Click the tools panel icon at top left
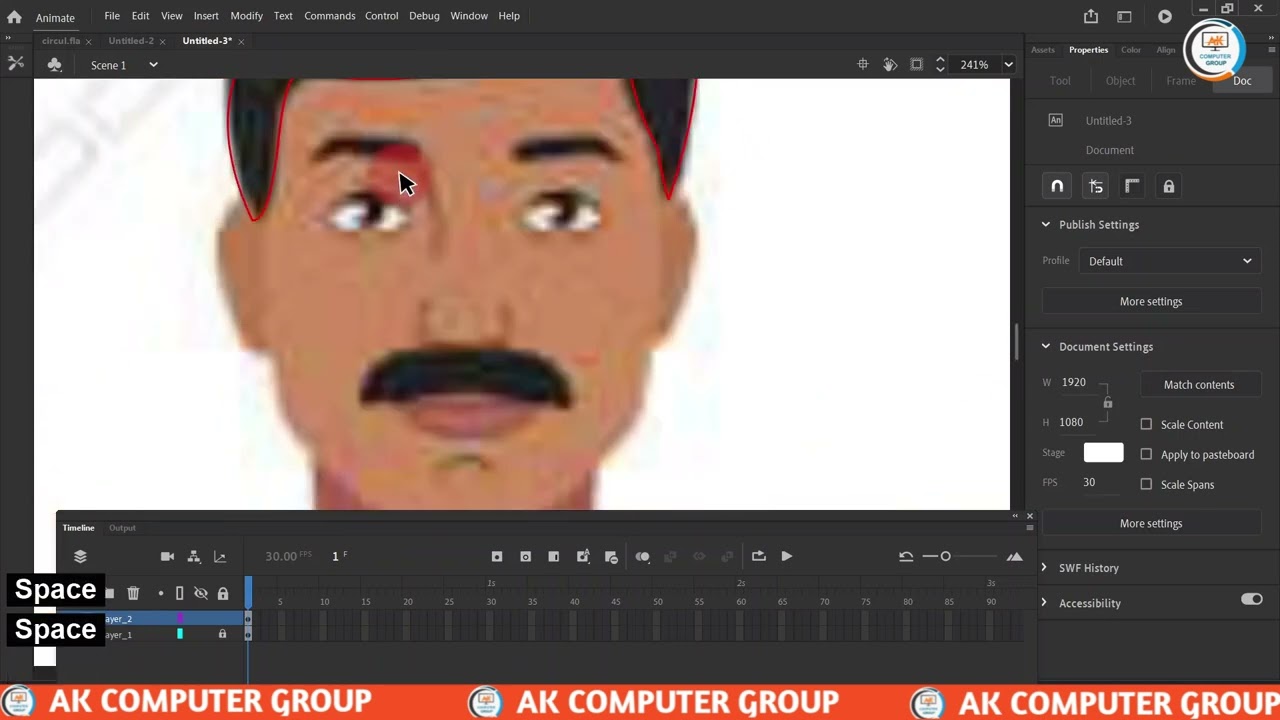This screenshot has height=720, width=1280. click(x=16, y=63)
